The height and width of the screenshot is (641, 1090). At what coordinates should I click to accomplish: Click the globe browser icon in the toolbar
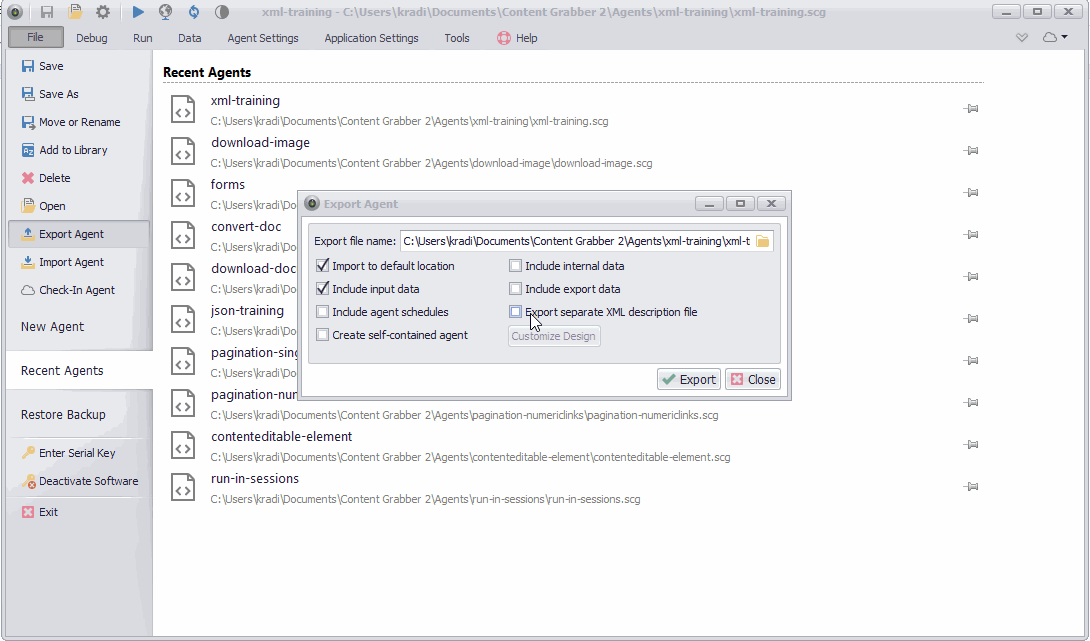click(165, 12)
